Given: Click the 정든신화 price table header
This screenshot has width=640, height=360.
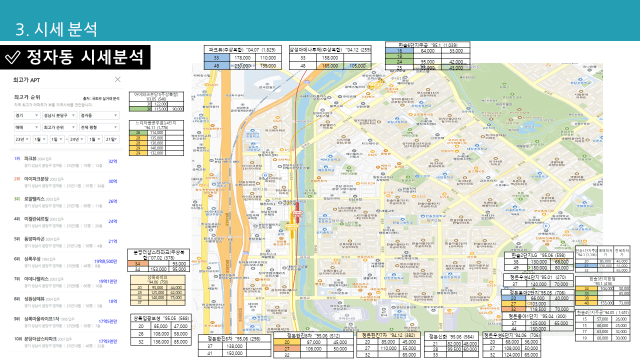Looking at the screenshot, I should 451,336.
